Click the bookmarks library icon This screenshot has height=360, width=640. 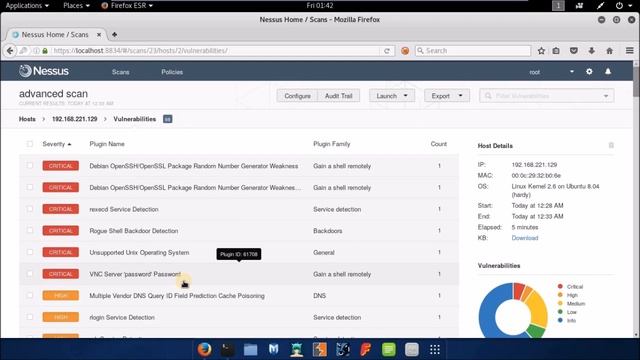coord(556,51)
